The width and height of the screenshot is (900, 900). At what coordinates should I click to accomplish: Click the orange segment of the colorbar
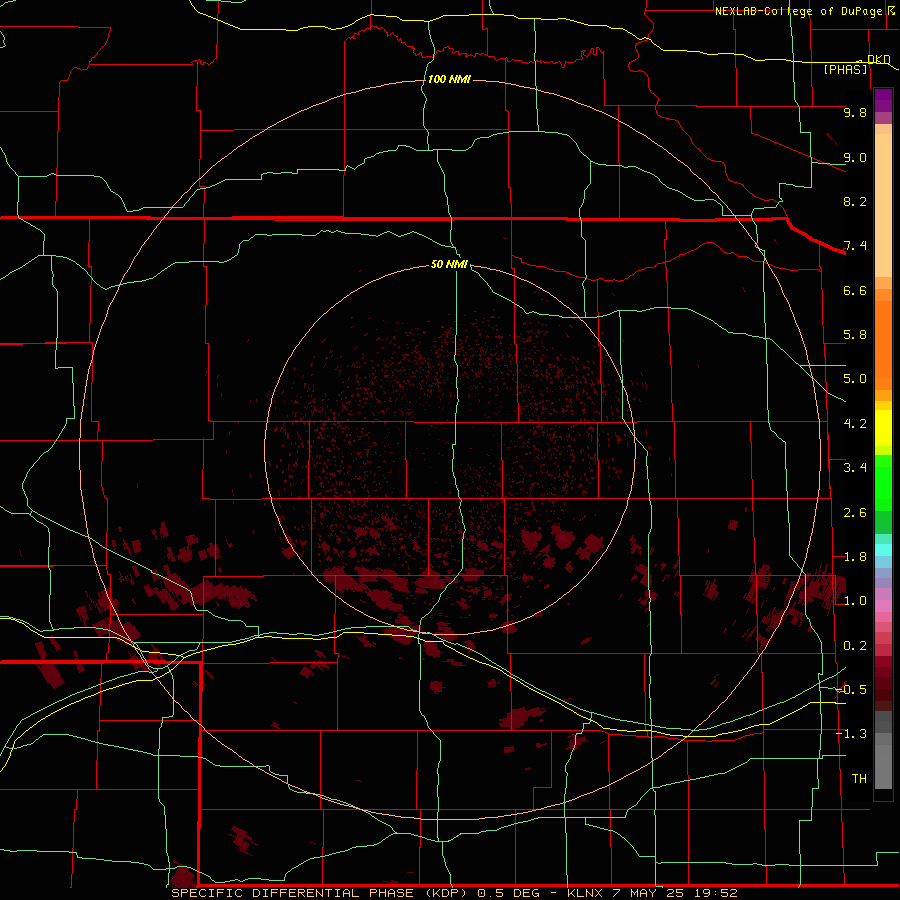(x=883, y=346)
